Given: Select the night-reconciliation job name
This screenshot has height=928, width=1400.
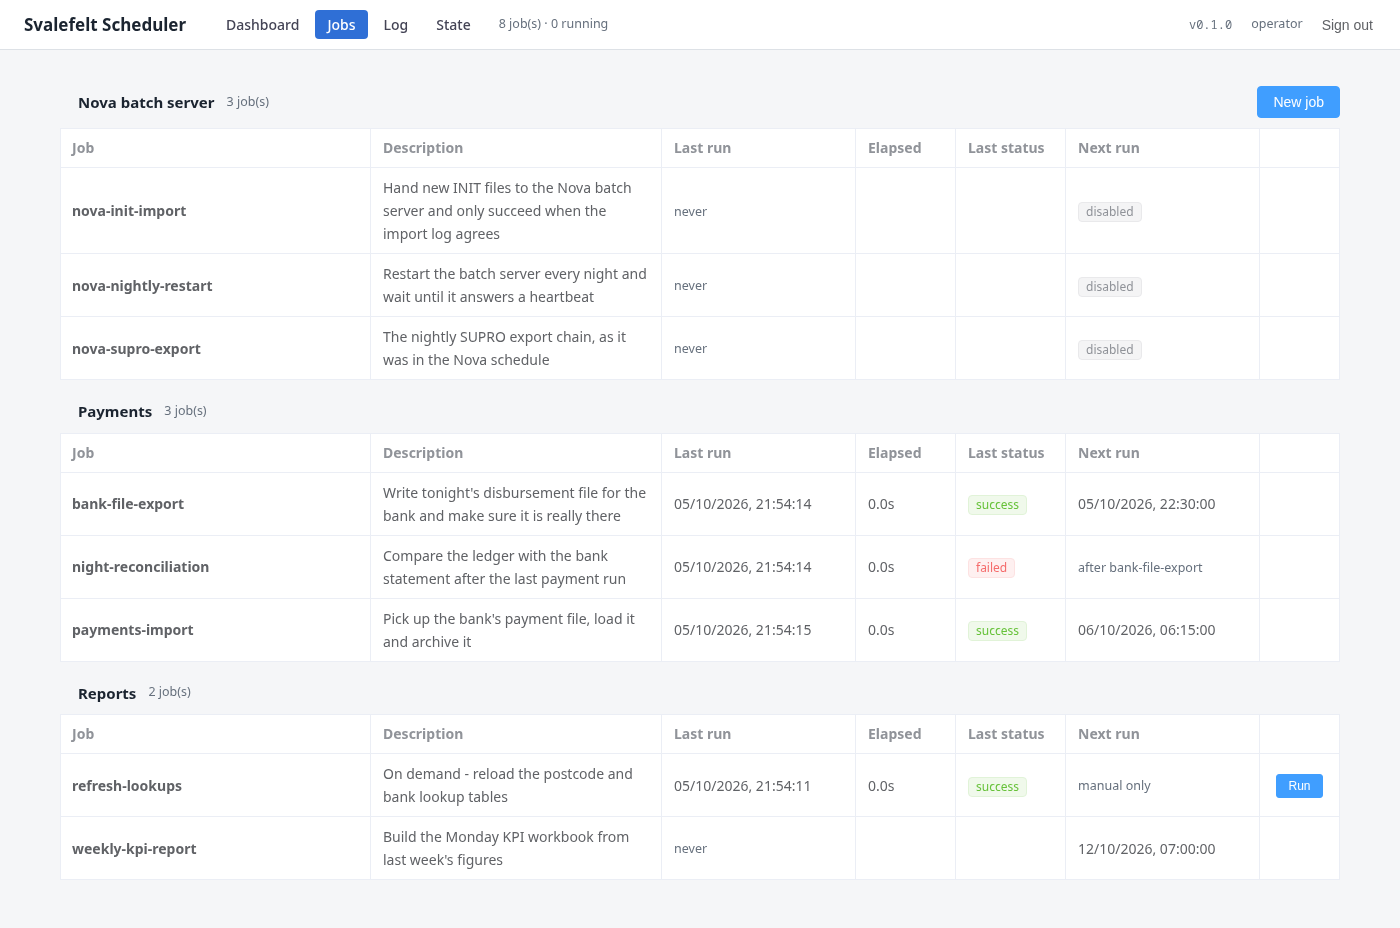Looking at the screenshot, I should (x=140, y=567).
